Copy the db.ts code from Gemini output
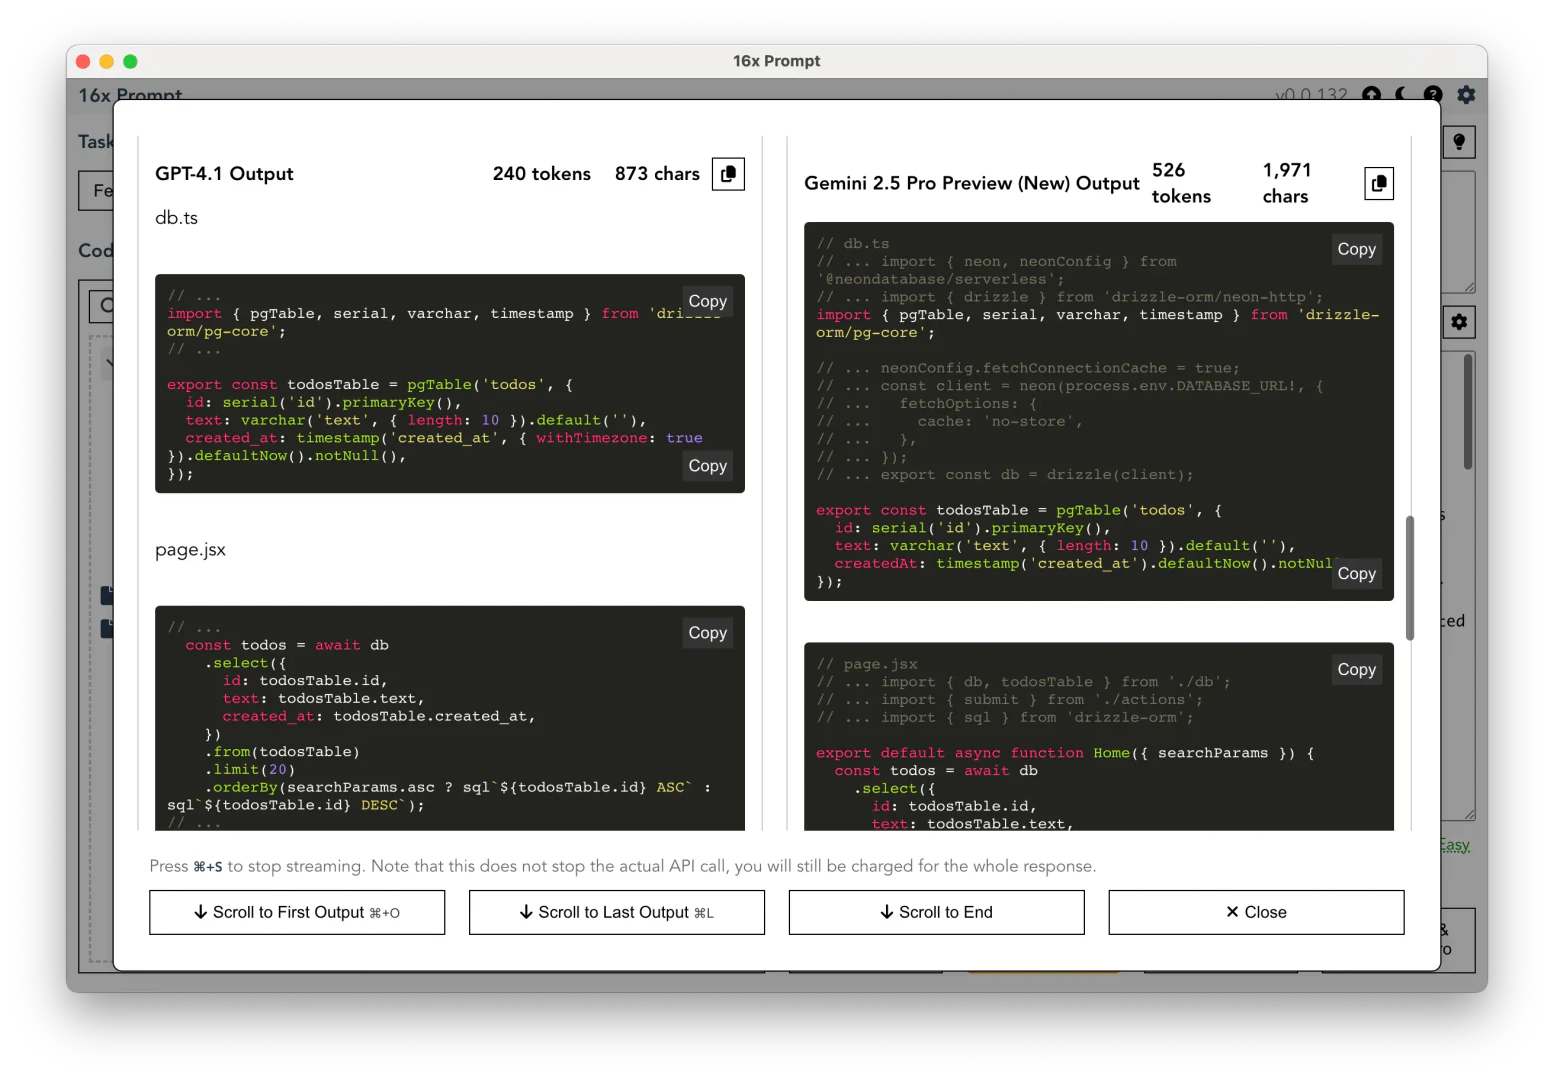The width and height of the screenshot is (1554, 1080). [1356, 249]
